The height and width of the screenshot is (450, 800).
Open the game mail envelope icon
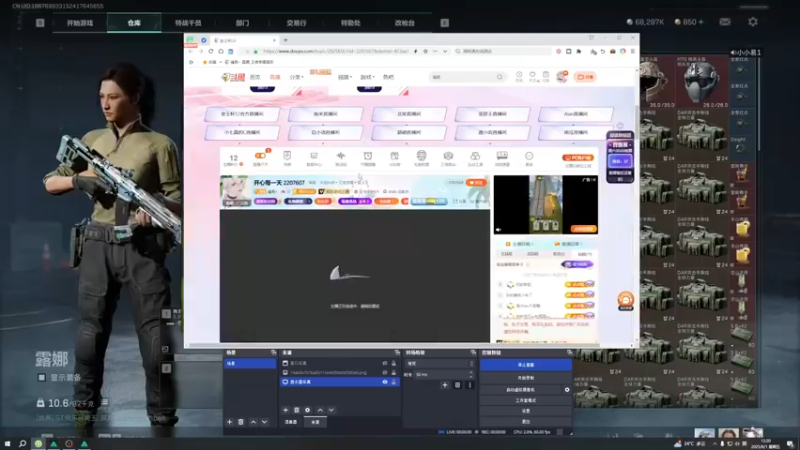pos(724,22)
